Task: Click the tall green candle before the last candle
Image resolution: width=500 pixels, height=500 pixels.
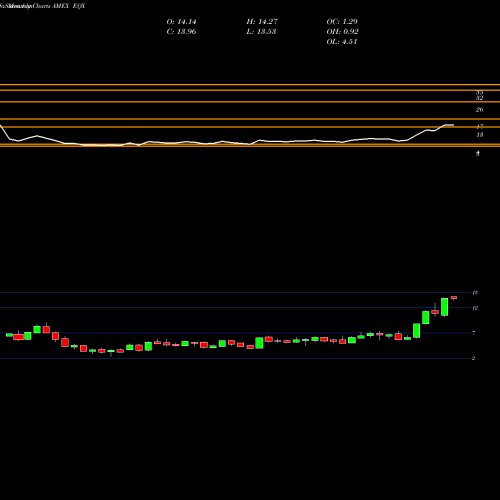Action: pyautogui.click(x=444, y=307)
